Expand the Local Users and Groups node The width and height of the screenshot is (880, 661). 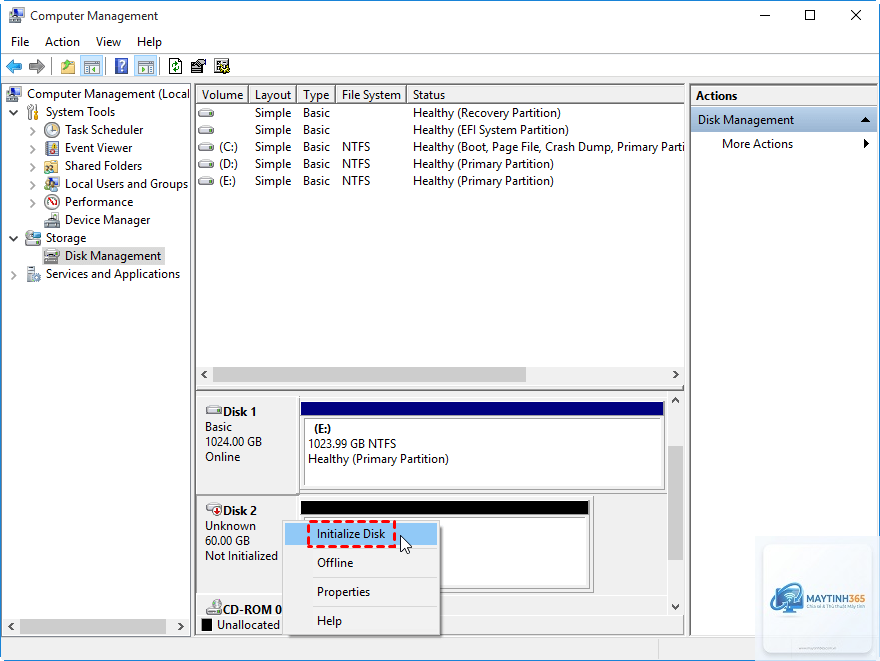pyautogui.click(x=33, y=185)
